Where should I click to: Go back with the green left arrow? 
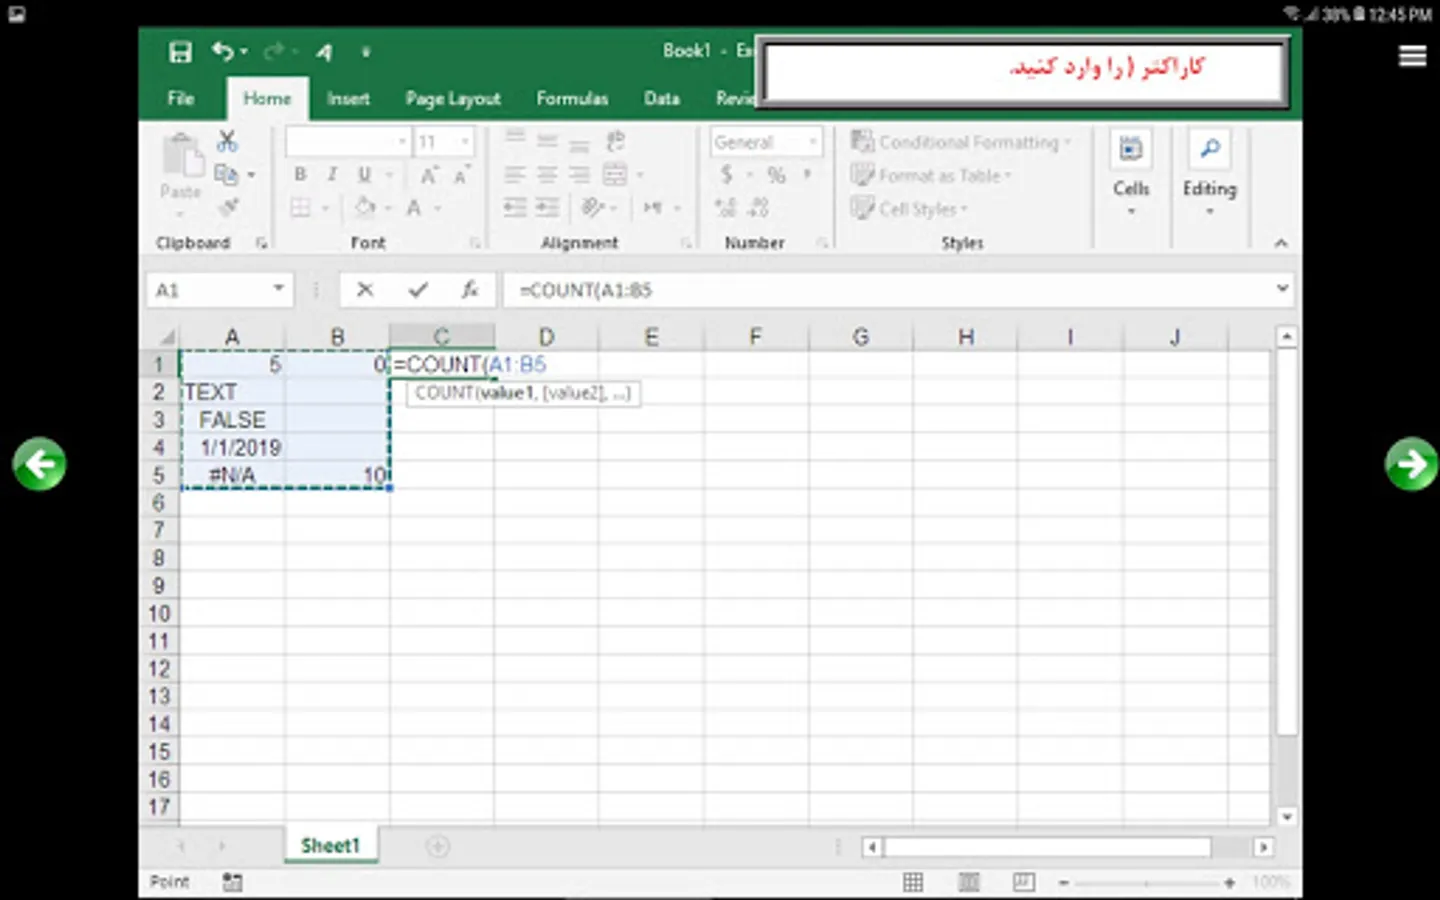pyautogui.click(x=39, y=464)
